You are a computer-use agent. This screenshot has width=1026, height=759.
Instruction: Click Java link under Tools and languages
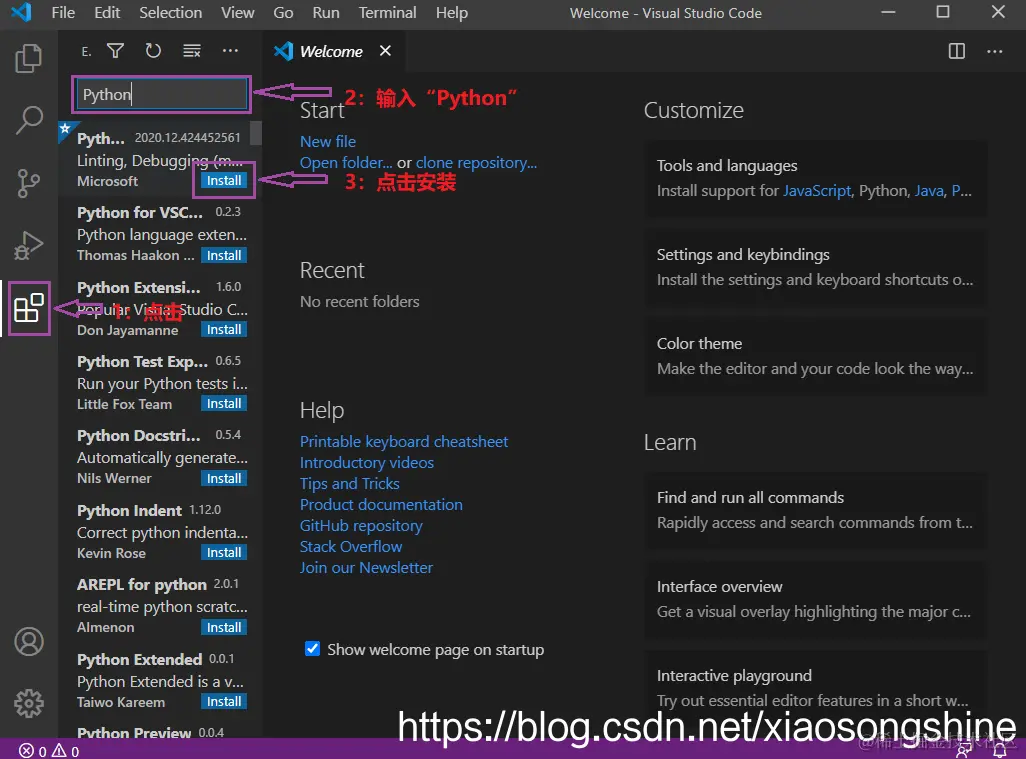[929, 190]
